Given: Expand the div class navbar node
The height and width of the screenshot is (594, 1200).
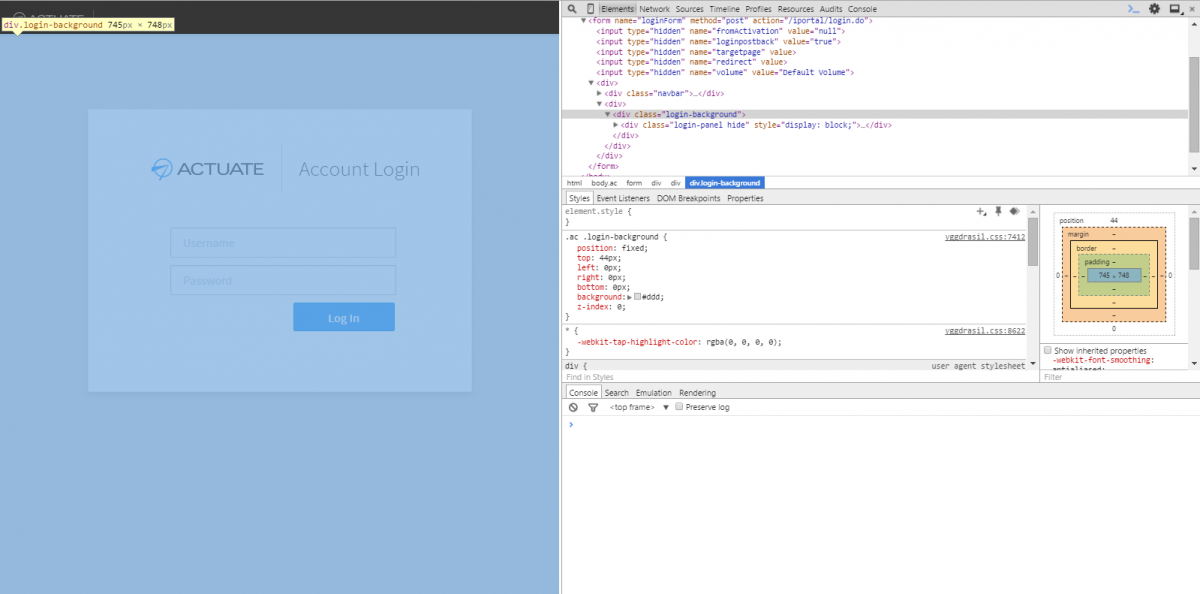Looking at the screenshot, I should (600, 93).
